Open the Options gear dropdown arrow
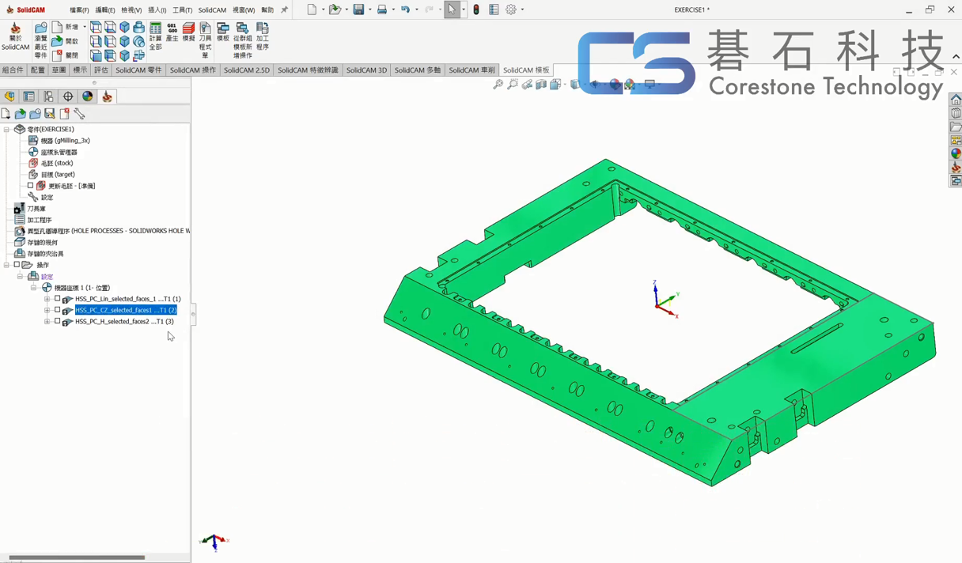Screen dimensions: 962x563 point(522,10)
